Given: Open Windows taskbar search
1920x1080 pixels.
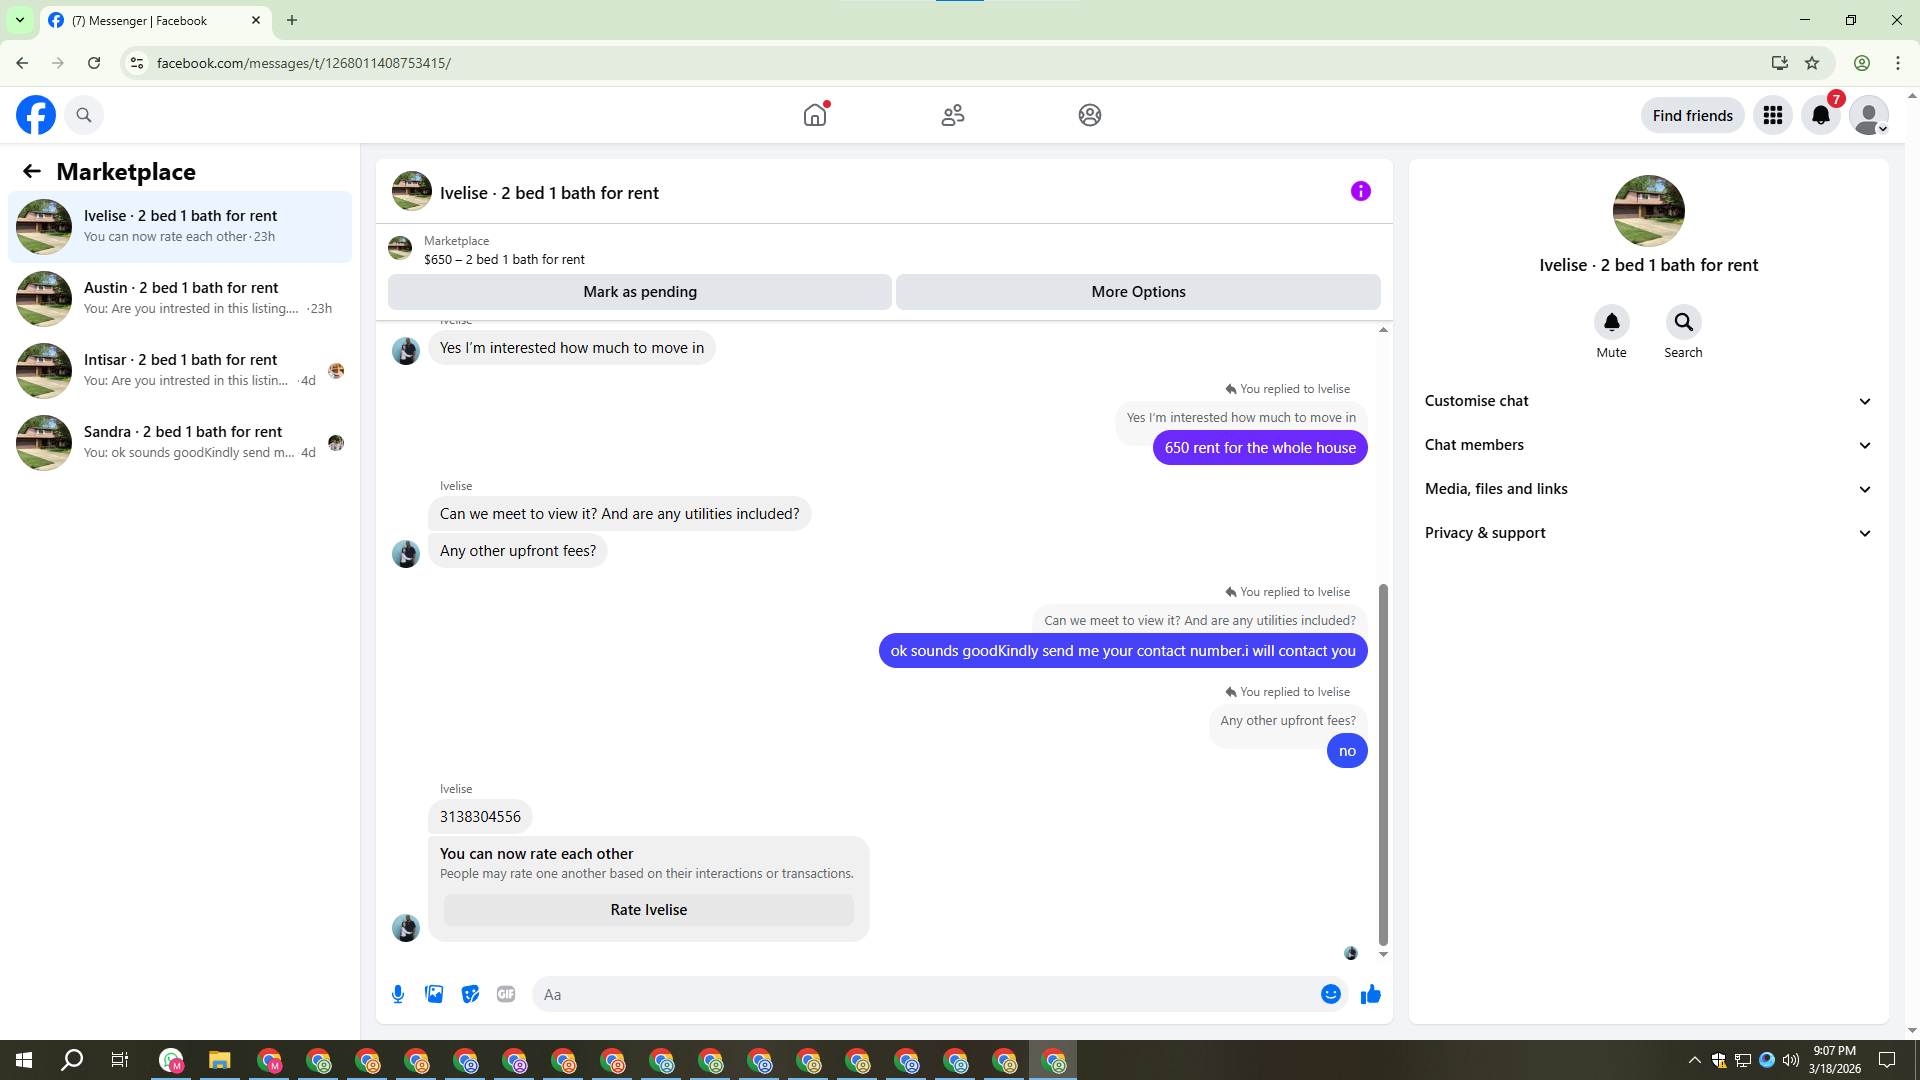Looking at the screenshot, I should pos(72,1060).
